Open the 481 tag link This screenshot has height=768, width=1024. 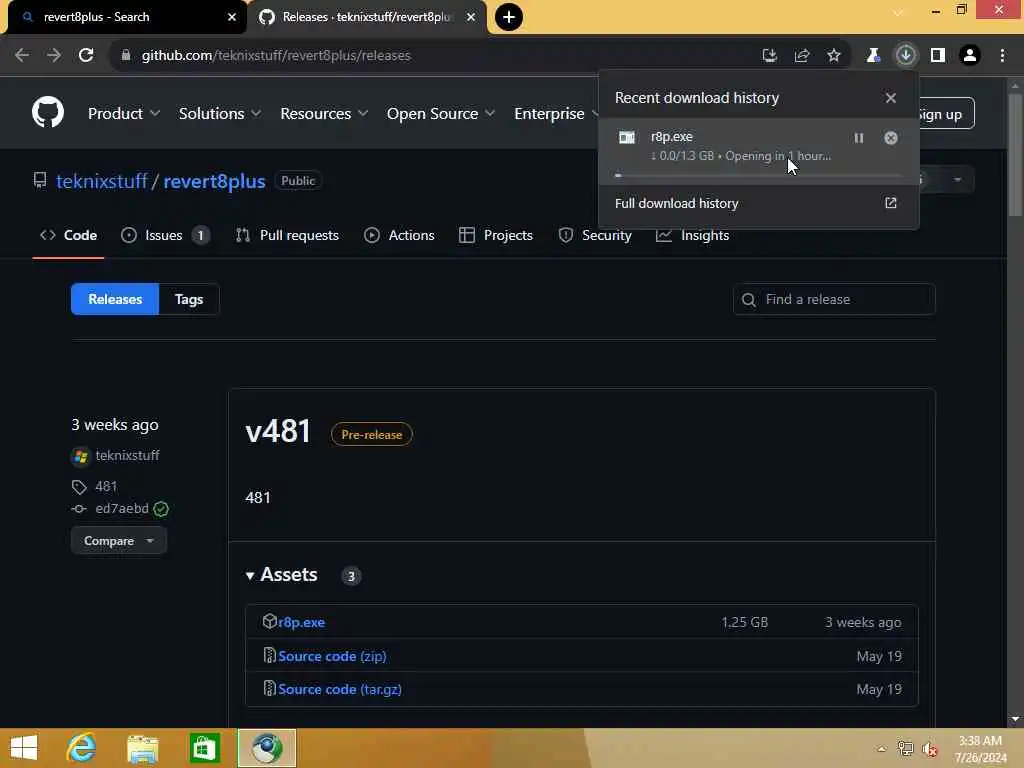106,486
